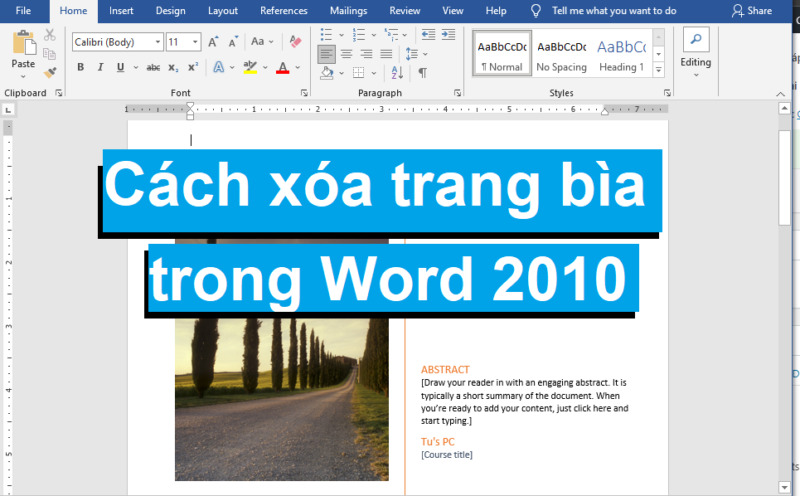Image resolution: width=800 pixels, height=496 pixels.
Task: Show paragraph marks with pilcrow icon
Action: [x=422, y=73]
